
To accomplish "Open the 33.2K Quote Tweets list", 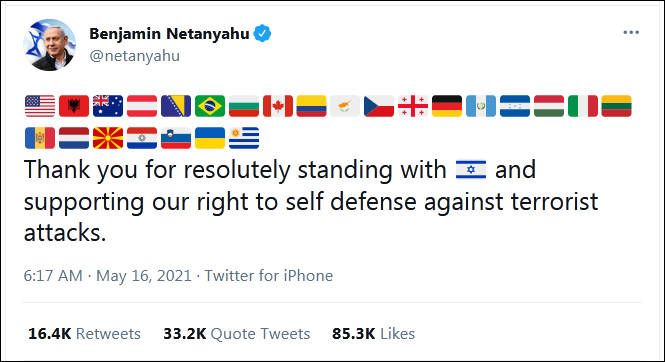I will point(237,334).
